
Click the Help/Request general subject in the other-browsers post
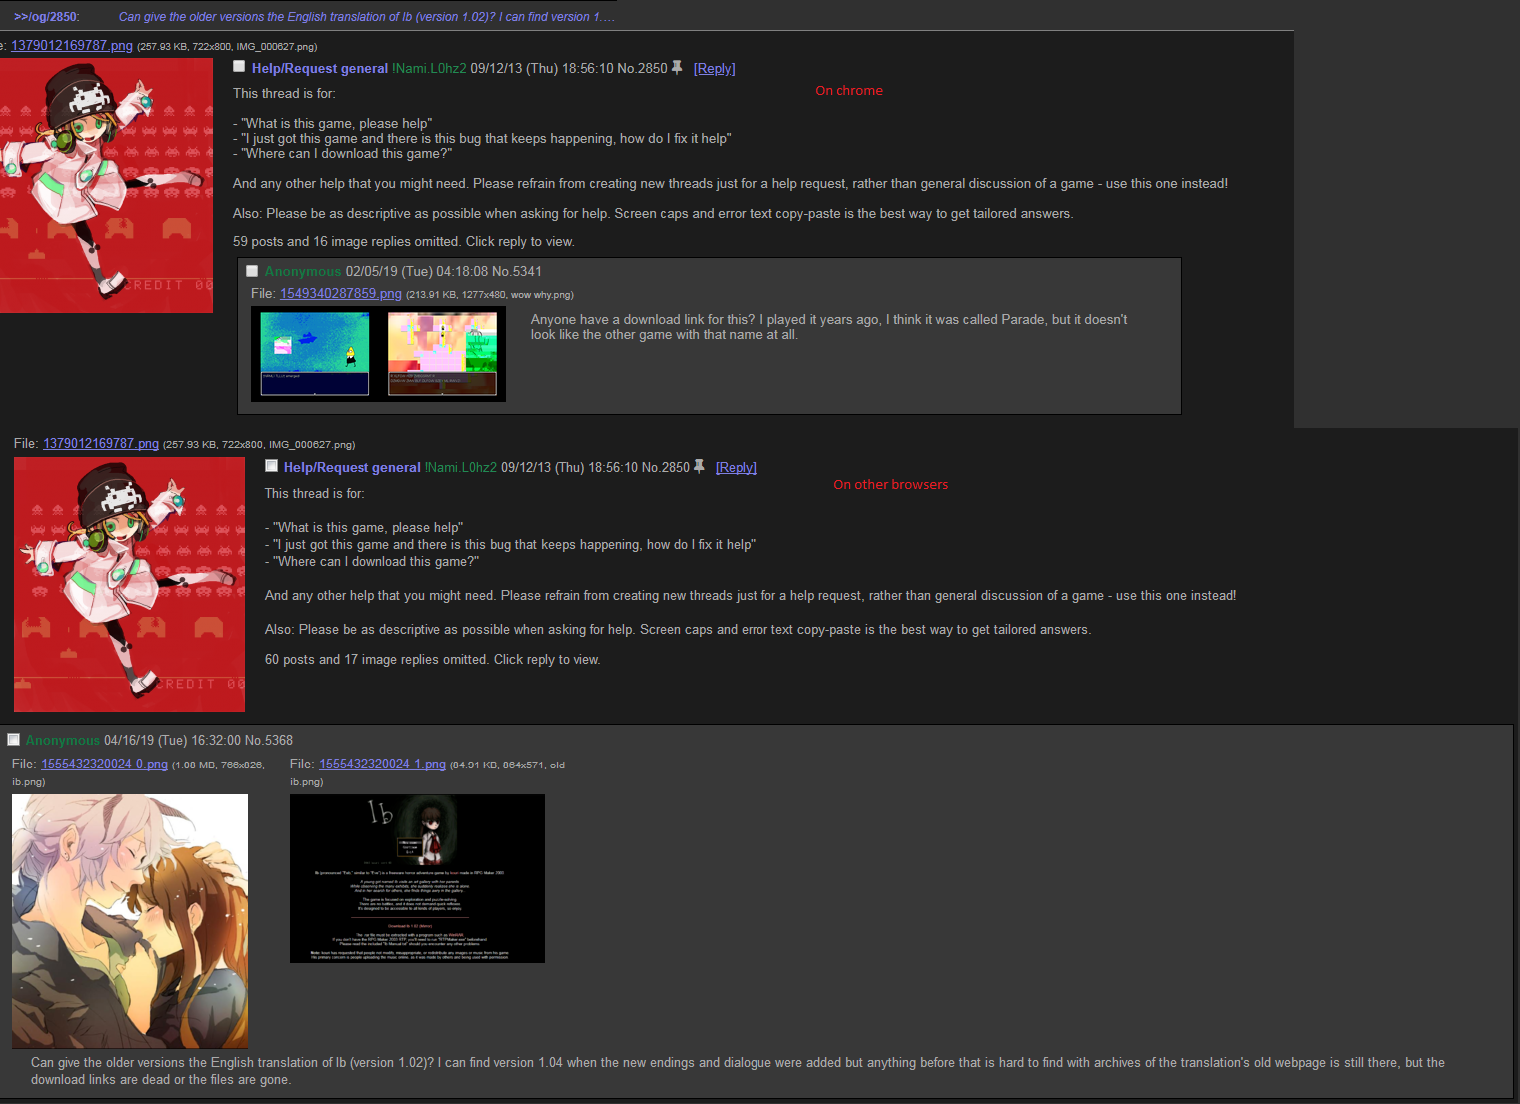tap(352, 468)
